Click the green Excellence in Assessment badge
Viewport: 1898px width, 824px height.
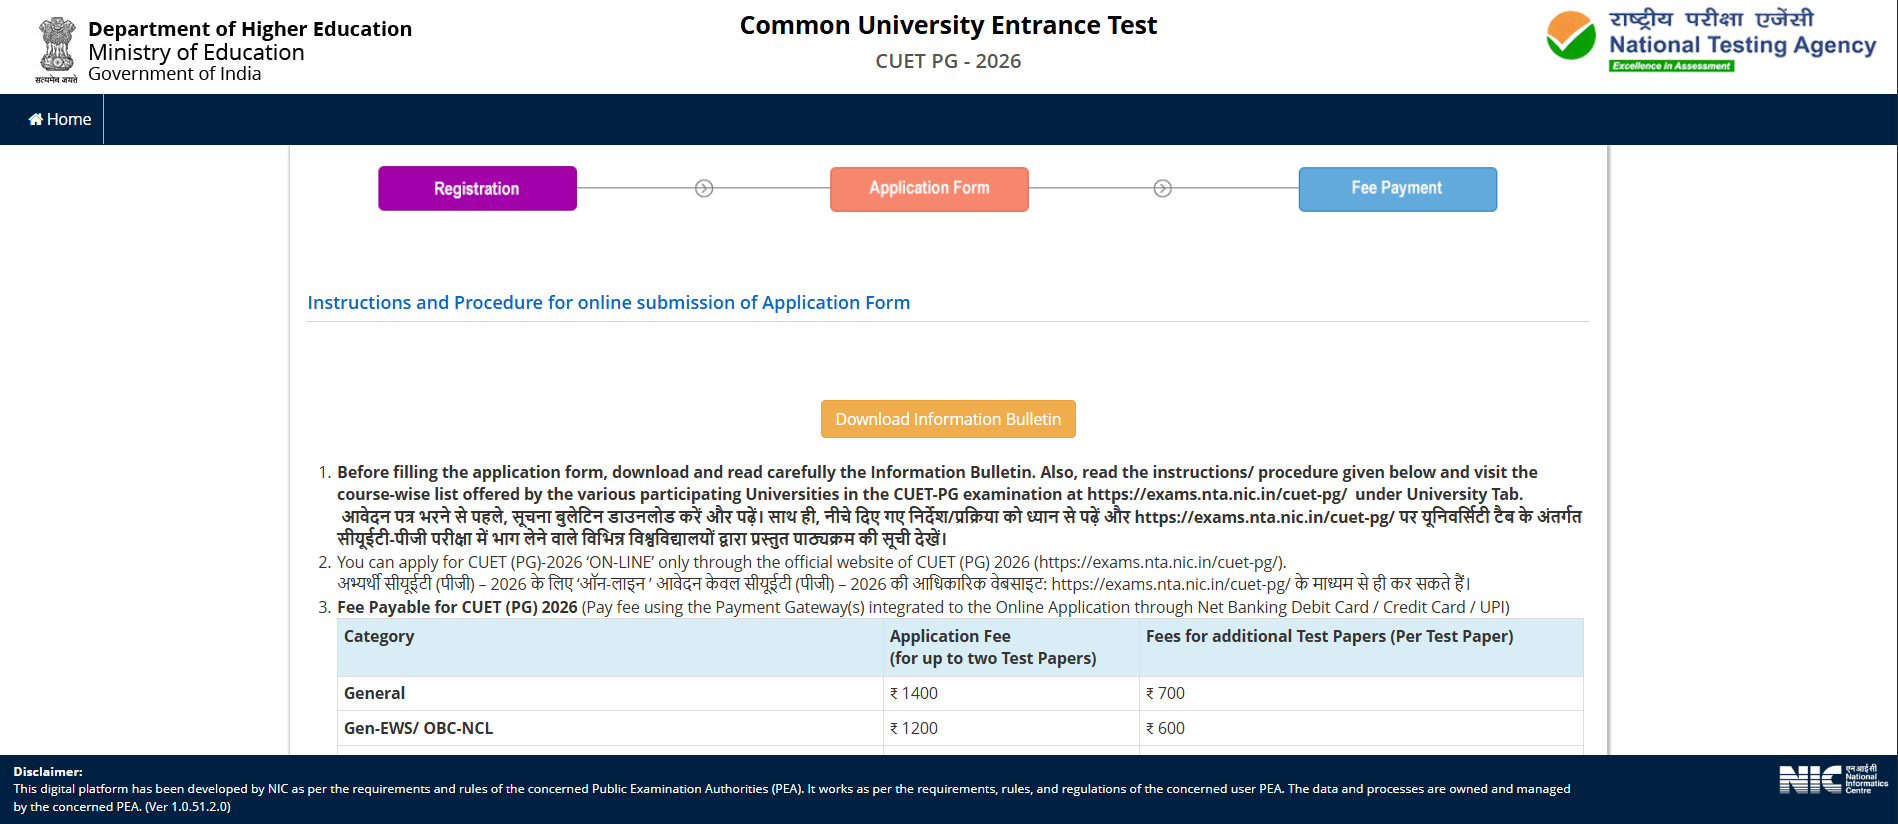click(1671, 66)
